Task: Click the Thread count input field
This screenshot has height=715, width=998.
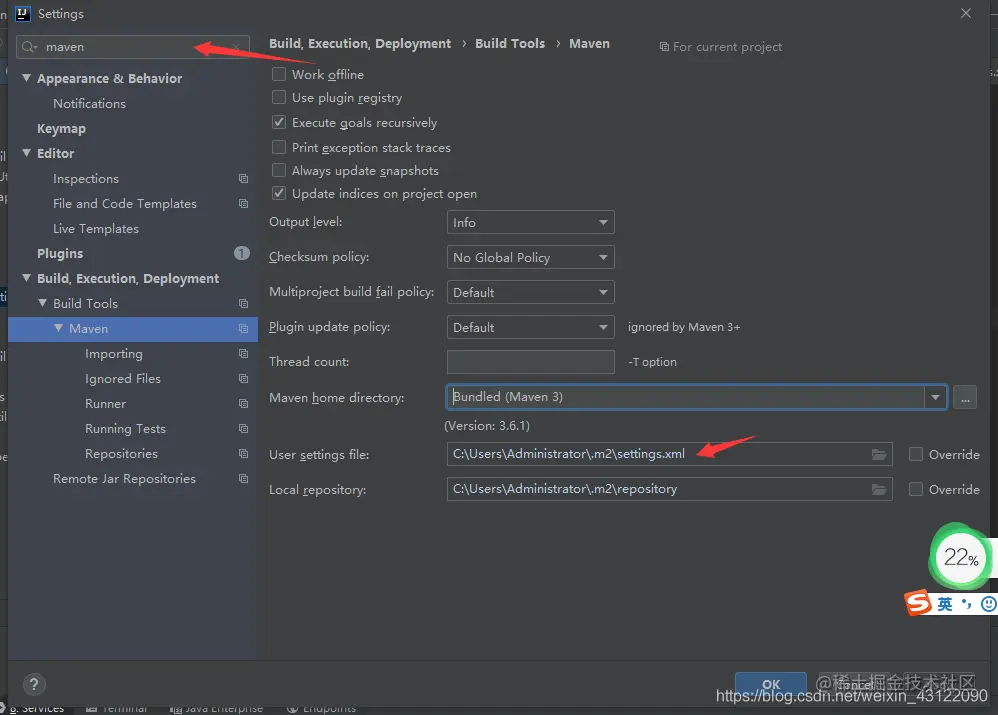Action: tap(530, 362)
